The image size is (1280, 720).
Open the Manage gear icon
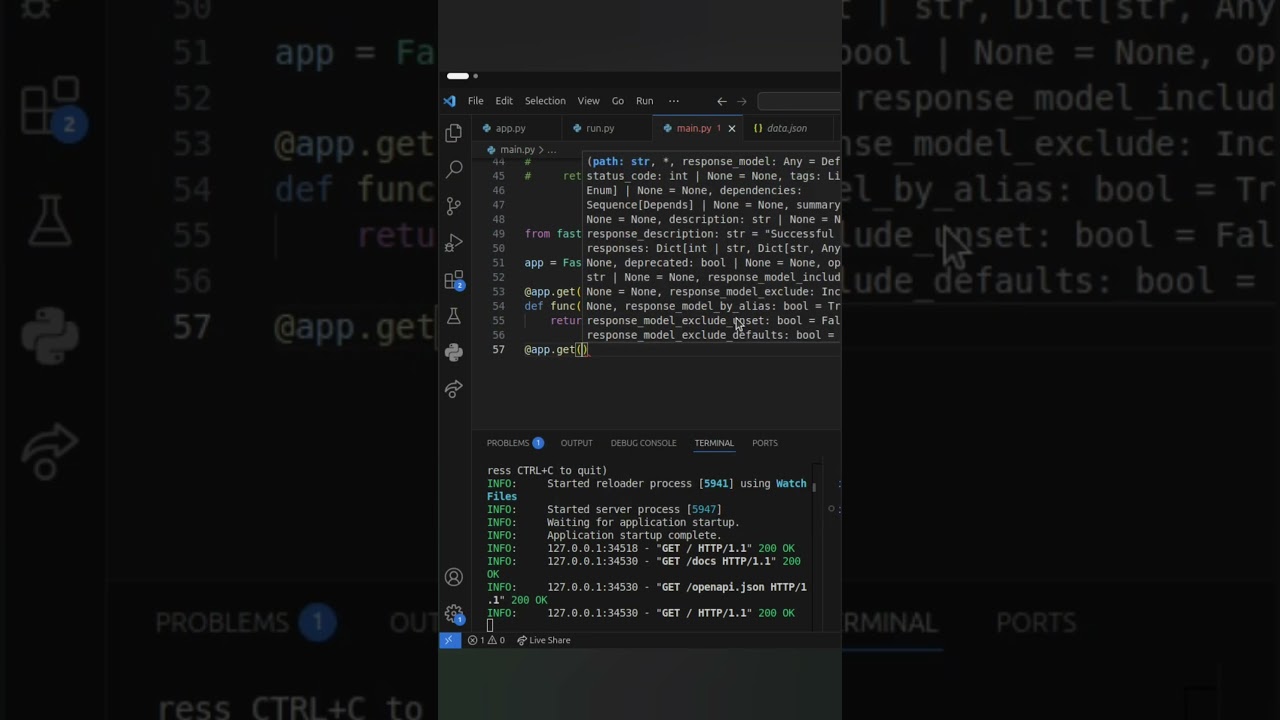(x=454, y=614)
